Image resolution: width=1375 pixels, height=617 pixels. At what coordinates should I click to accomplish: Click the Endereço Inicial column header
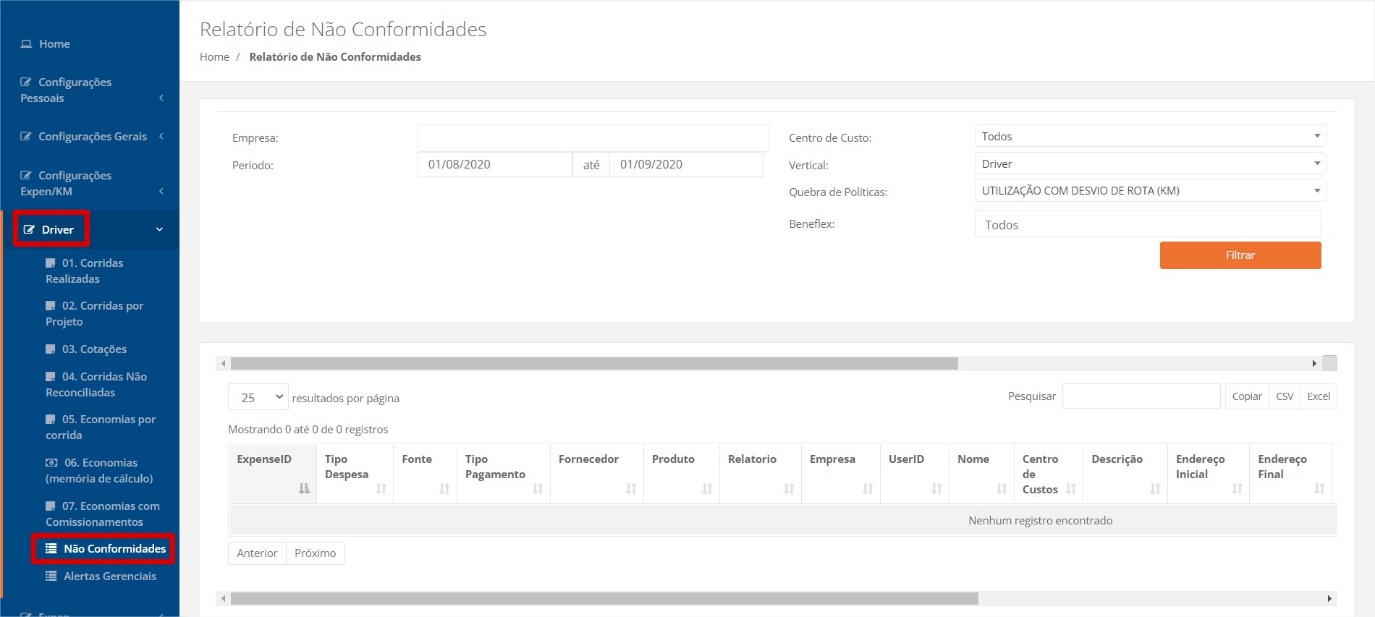tap(1208, 474)
